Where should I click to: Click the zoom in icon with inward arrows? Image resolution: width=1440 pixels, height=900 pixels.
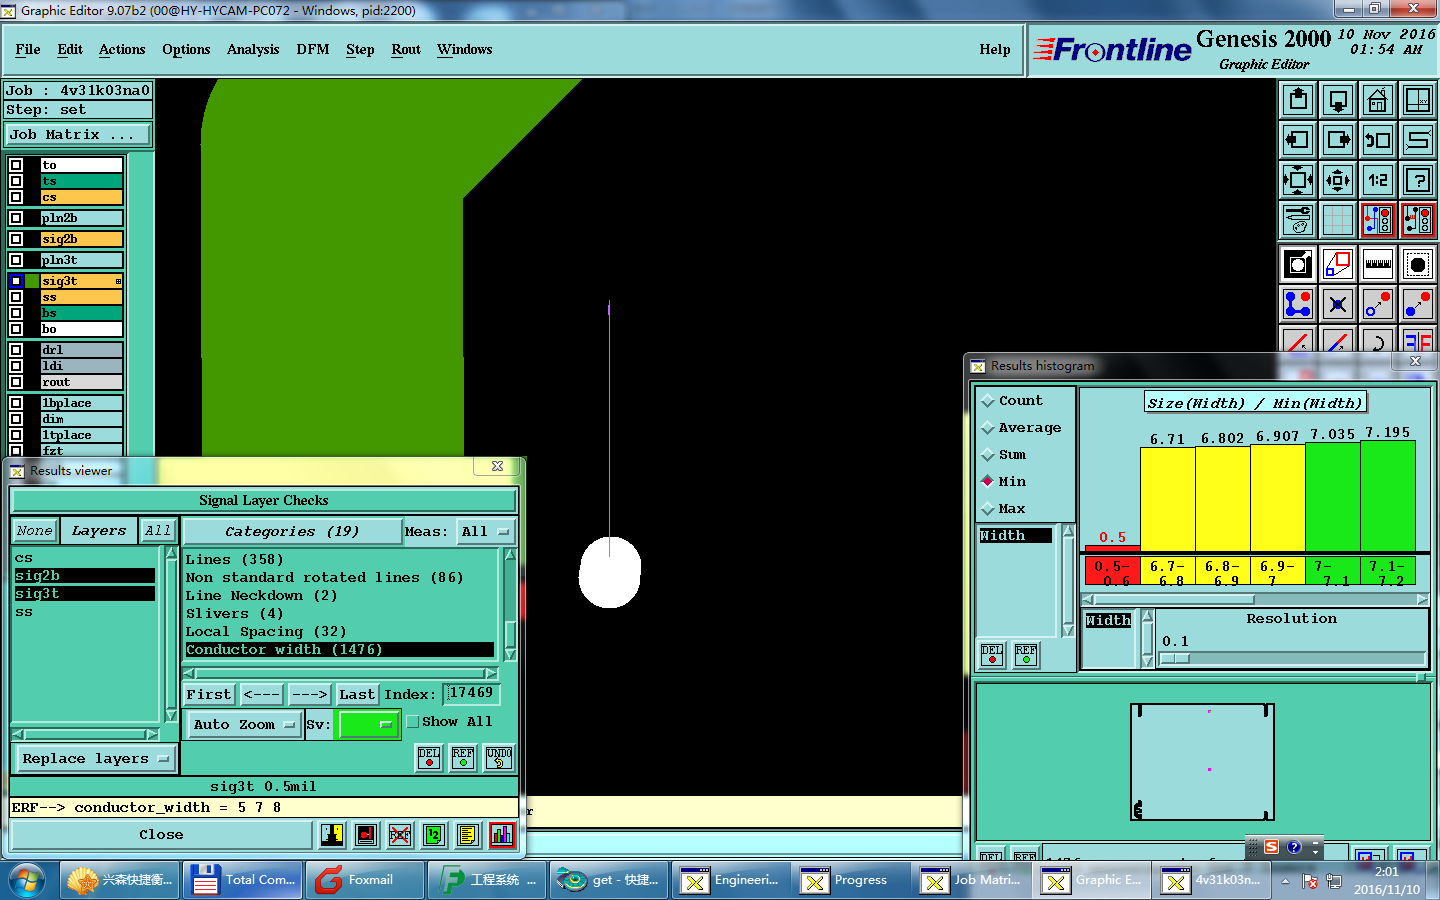tap(1298, 180)
